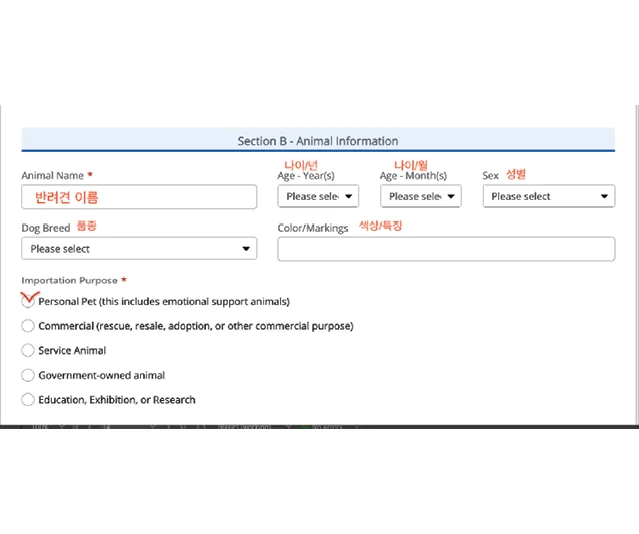Click the Color/Markings text field
Screen dimensions: 639x534
coord(446,249)
